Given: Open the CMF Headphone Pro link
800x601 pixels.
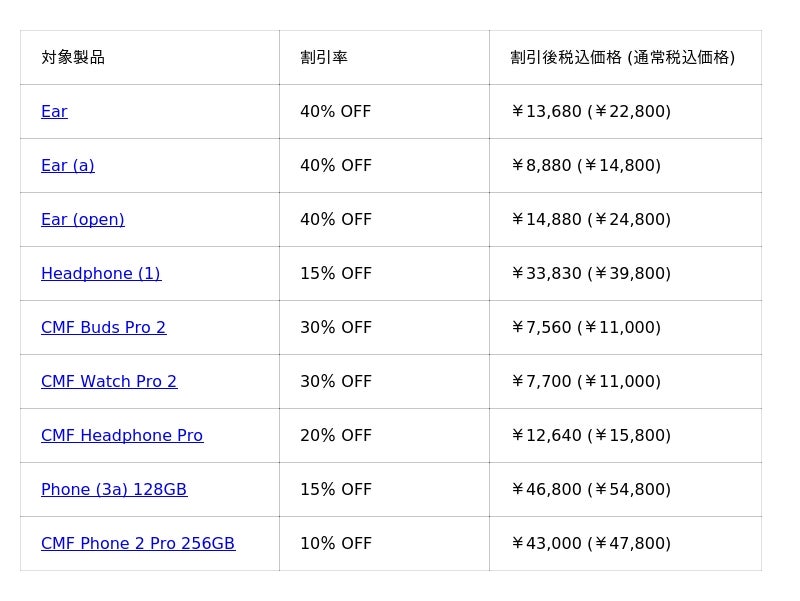Looking at the screenshot, I should [121, 436].
